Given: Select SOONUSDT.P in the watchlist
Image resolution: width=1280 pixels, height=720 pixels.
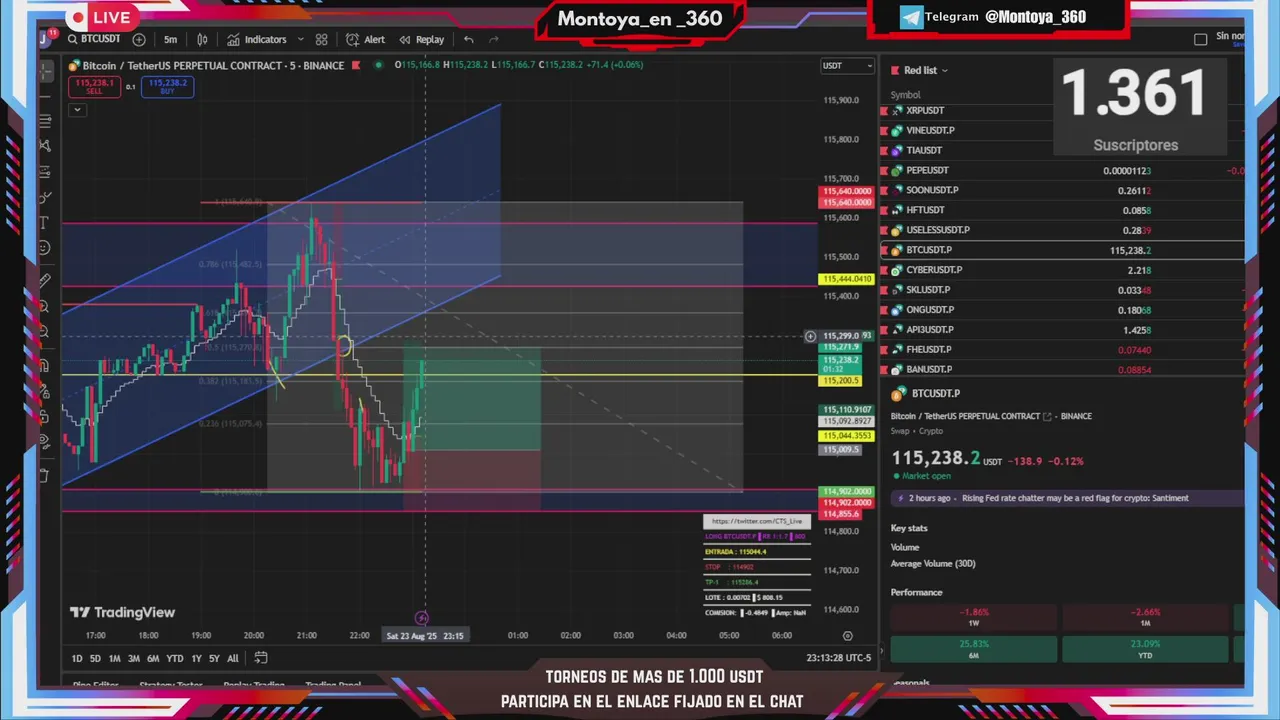Looking at the screenshot, I should coord(1063,190).
